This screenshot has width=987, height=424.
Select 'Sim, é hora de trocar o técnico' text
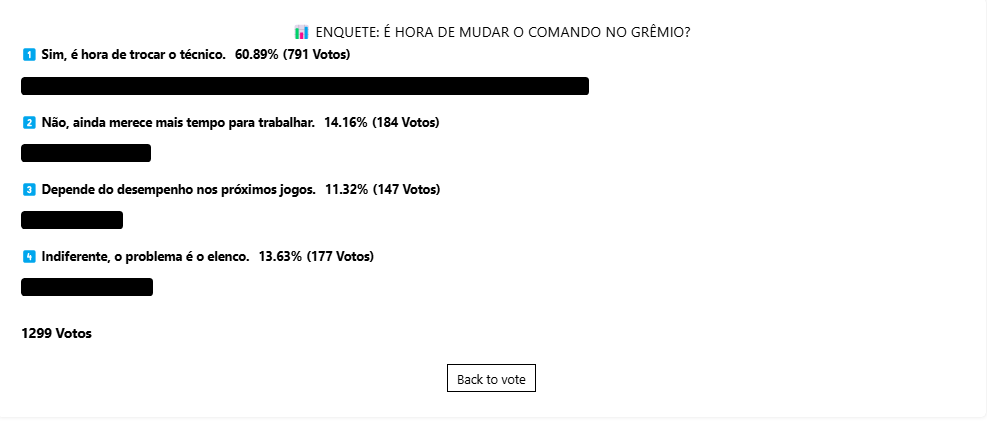(133, 55)
